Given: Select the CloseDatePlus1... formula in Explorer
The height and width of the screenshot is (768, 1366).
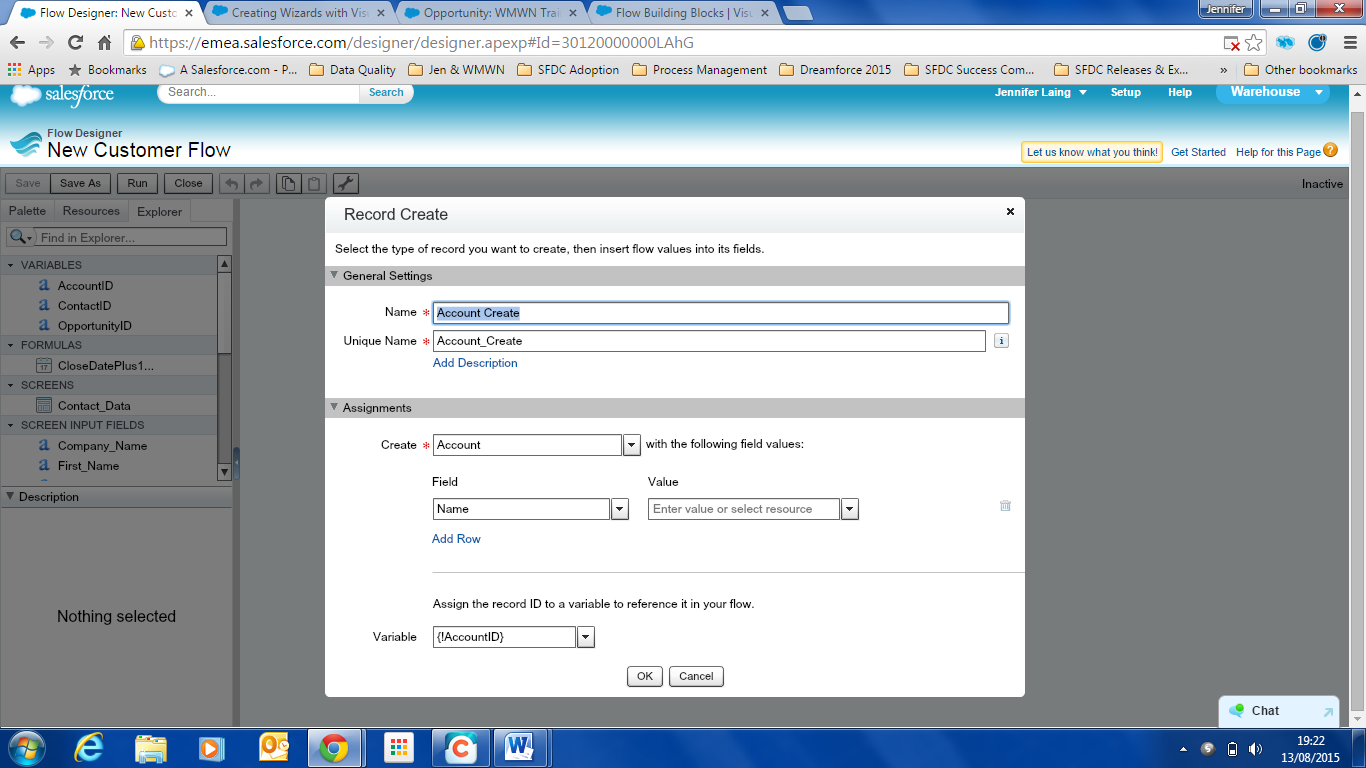Looking at the screenshot, I should pyautogui.click(x=105, y=365).
